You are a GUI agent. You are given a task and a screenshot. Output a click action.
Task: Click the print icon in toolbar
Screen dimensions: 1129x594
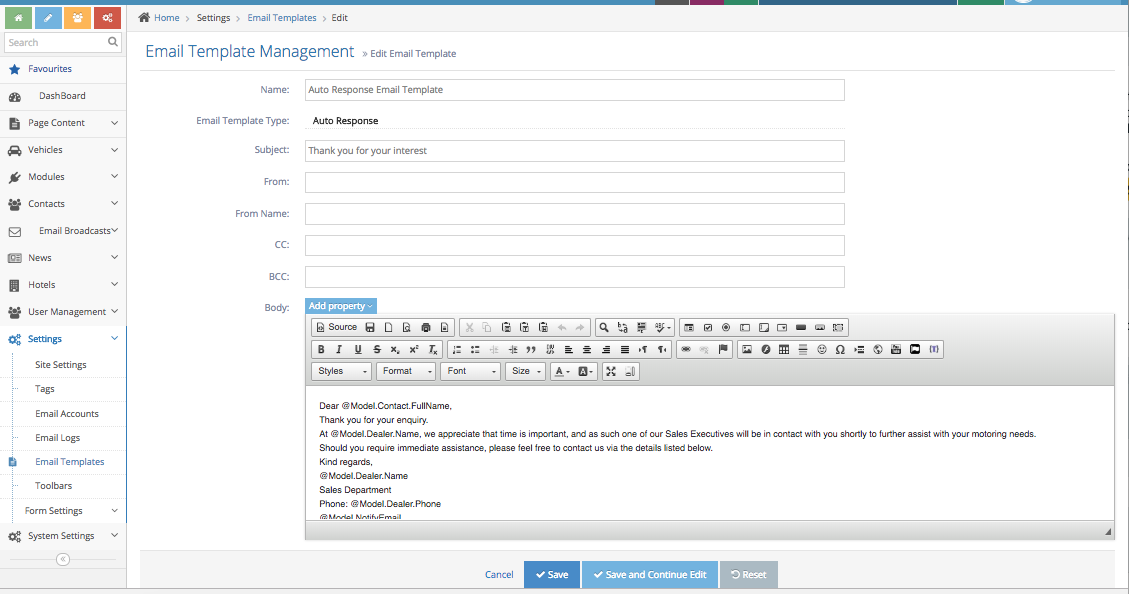(x=426, y=327)
